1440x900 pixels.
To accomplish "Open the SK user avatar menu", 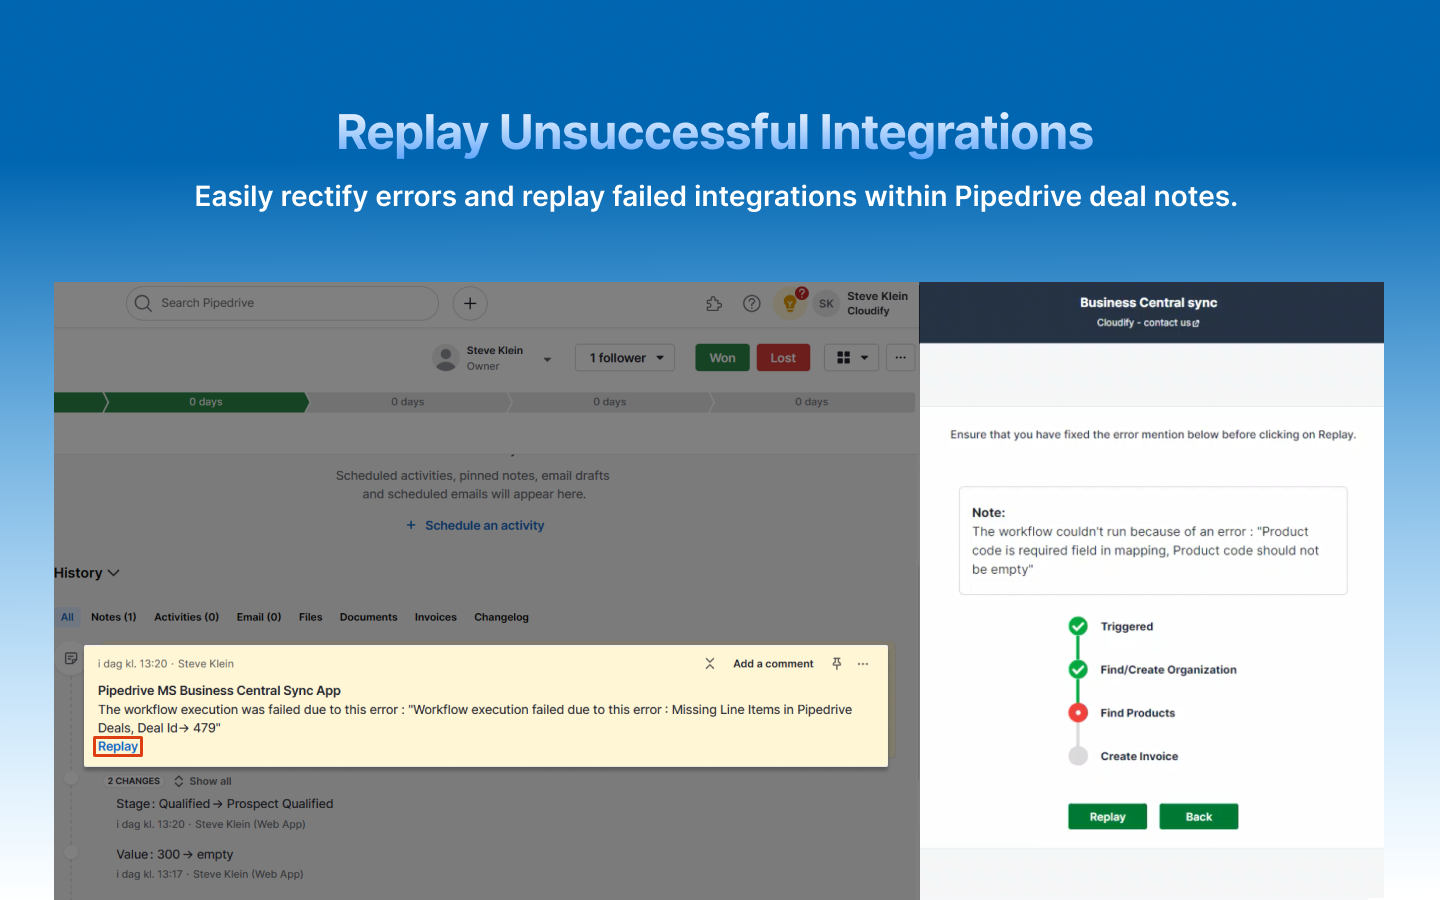I will pyautogui.click(x=826, y=304).
